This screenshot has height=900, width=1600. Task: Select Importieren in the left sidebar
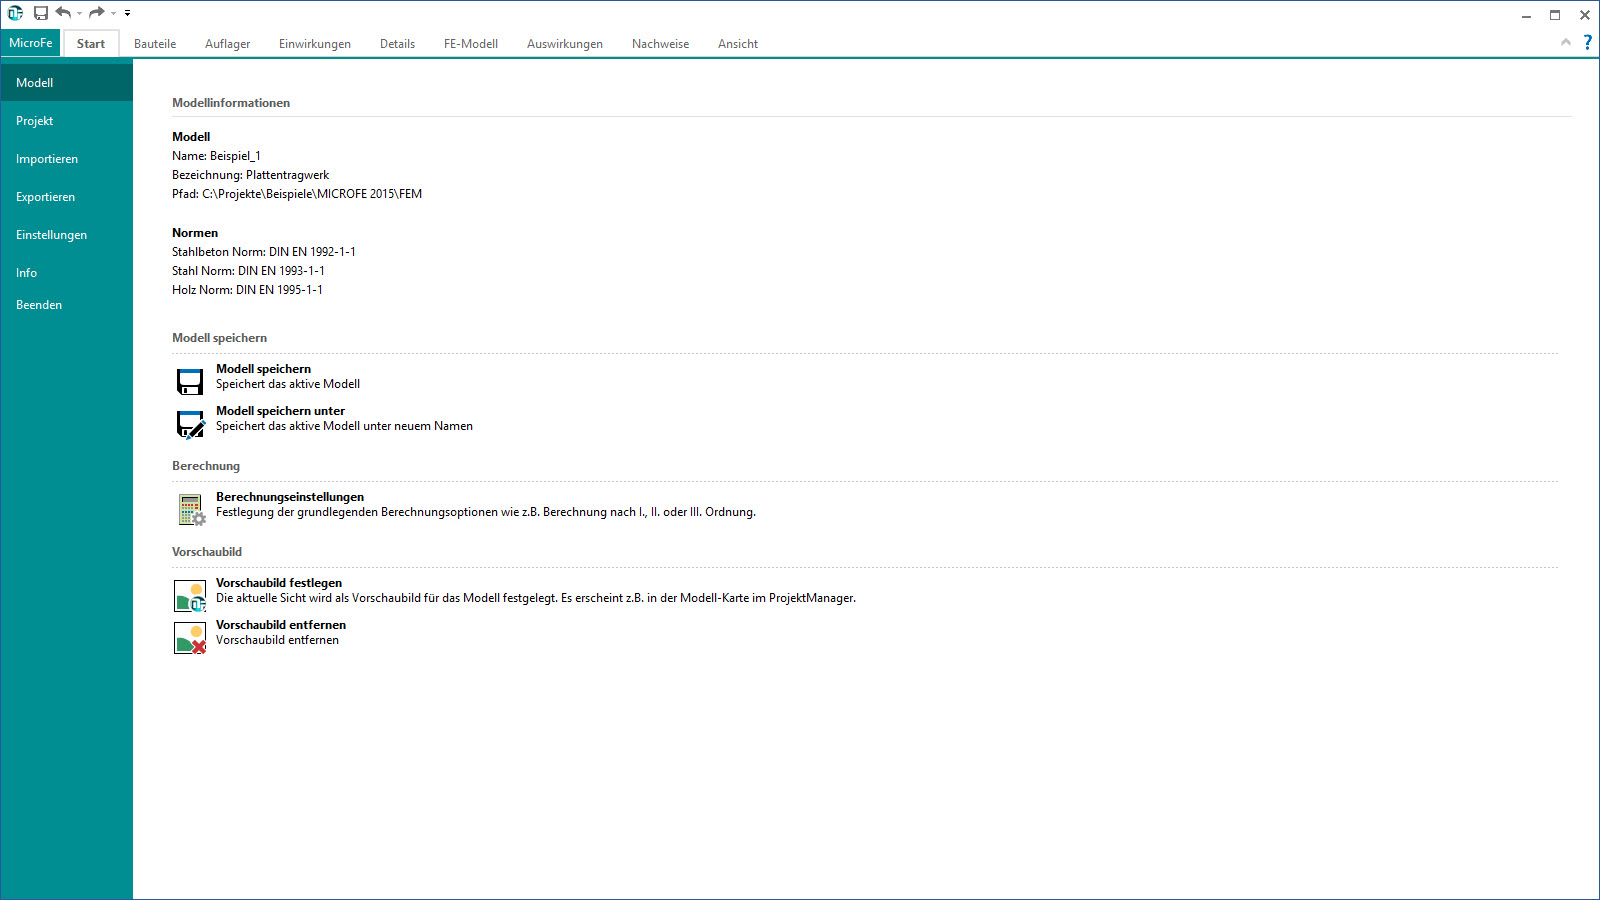click(x=67, y=158)
